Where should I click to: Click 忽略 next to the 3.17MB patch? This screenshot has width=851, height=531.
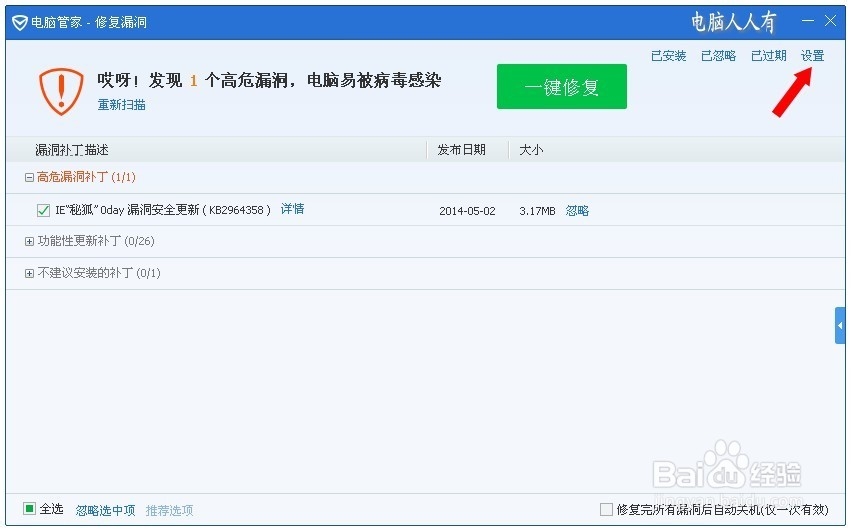click(577, 211)
